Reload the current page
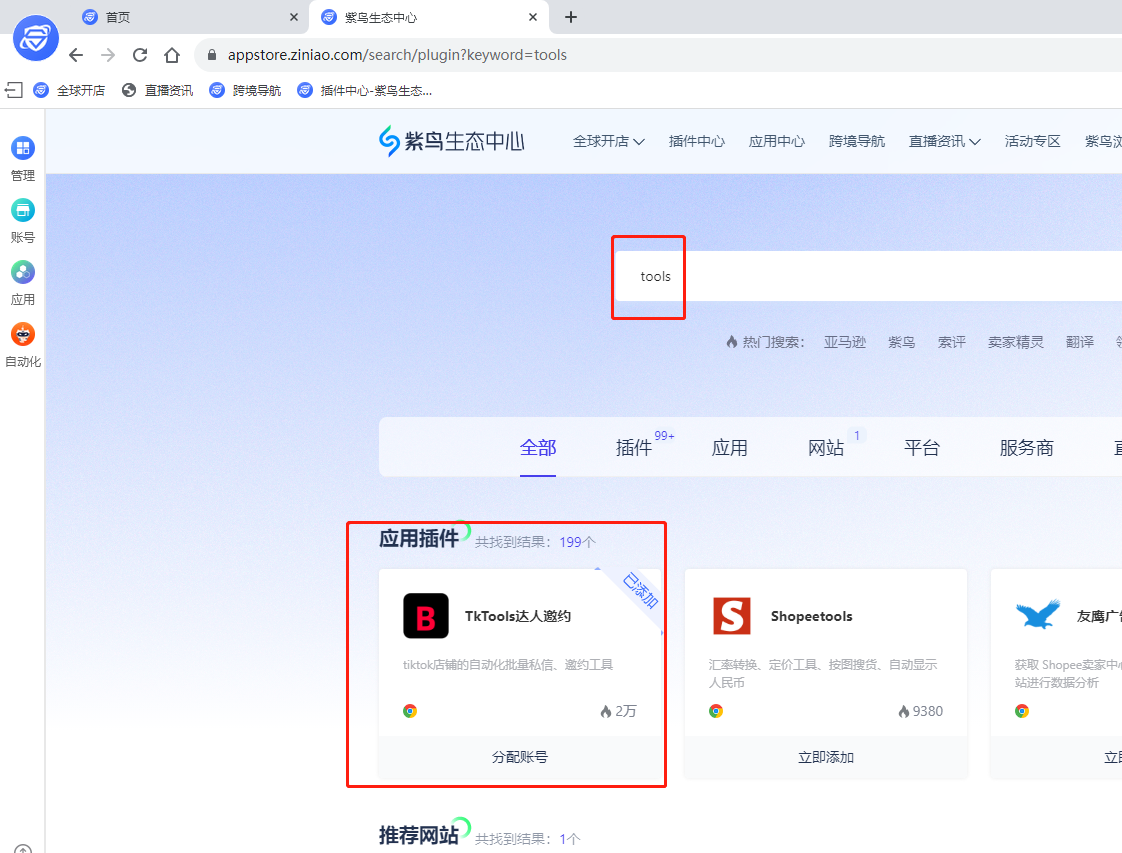 pos(140,55)
